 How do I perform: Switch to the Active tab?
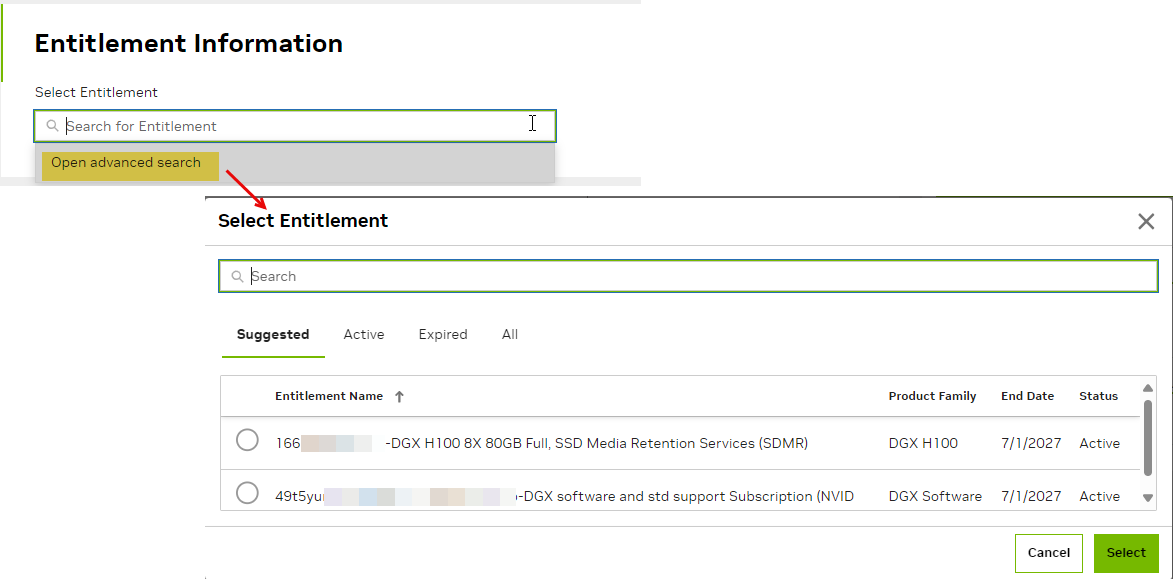(x=364, y=334)
